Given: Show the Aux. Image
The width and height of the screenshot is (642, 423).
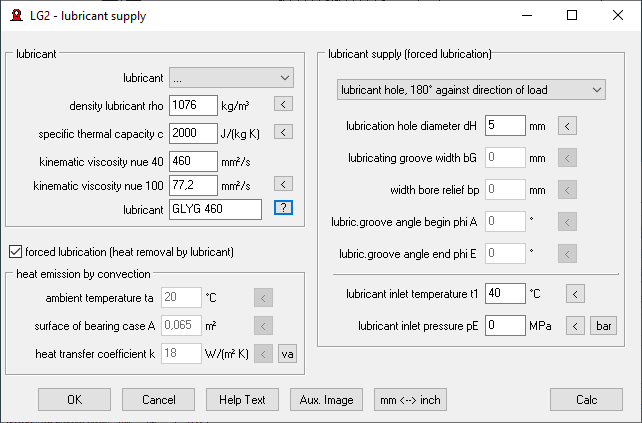Looking at the screenshot, I should coord(326,399).
